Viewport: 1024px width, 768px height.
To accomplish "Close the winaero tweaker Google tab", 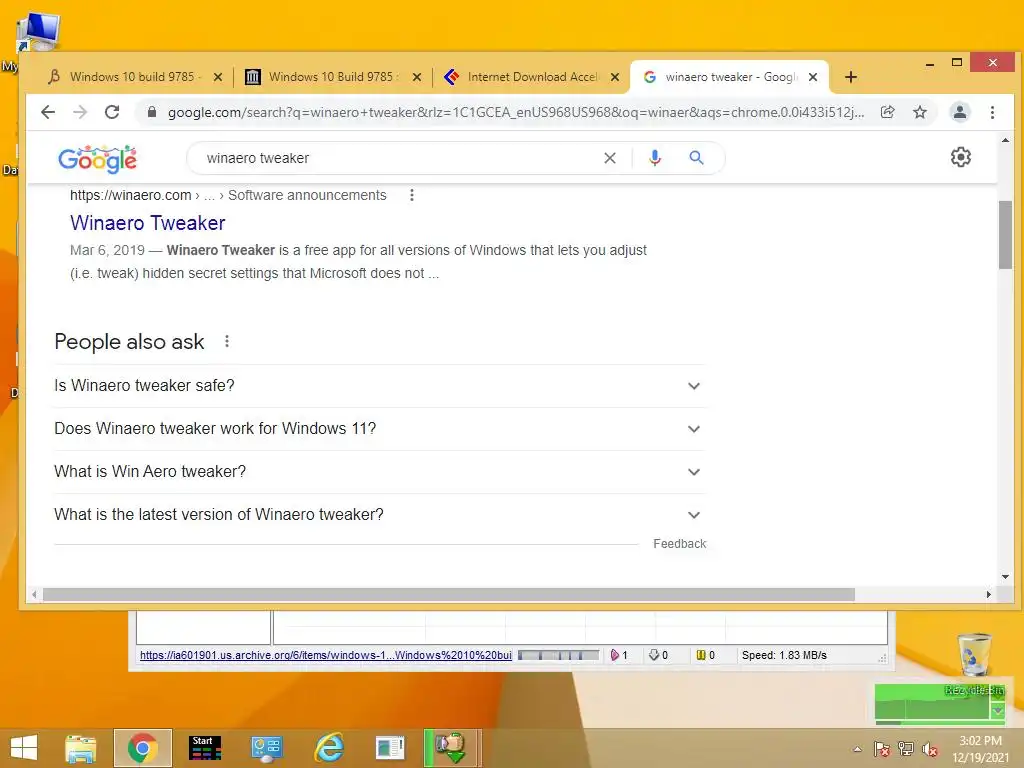I will click(x=812, y=77).
